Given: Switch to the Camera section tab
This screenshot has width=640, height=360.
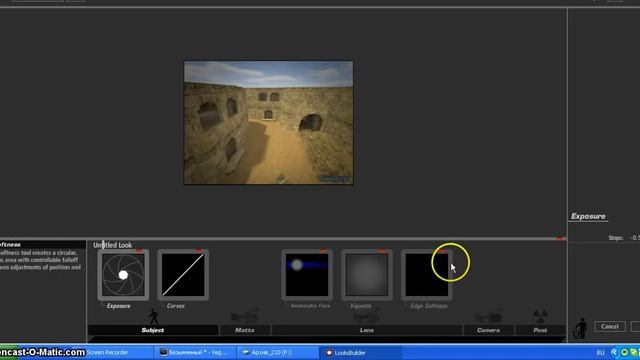Looking at the screenshot, I should pos(489,330).
